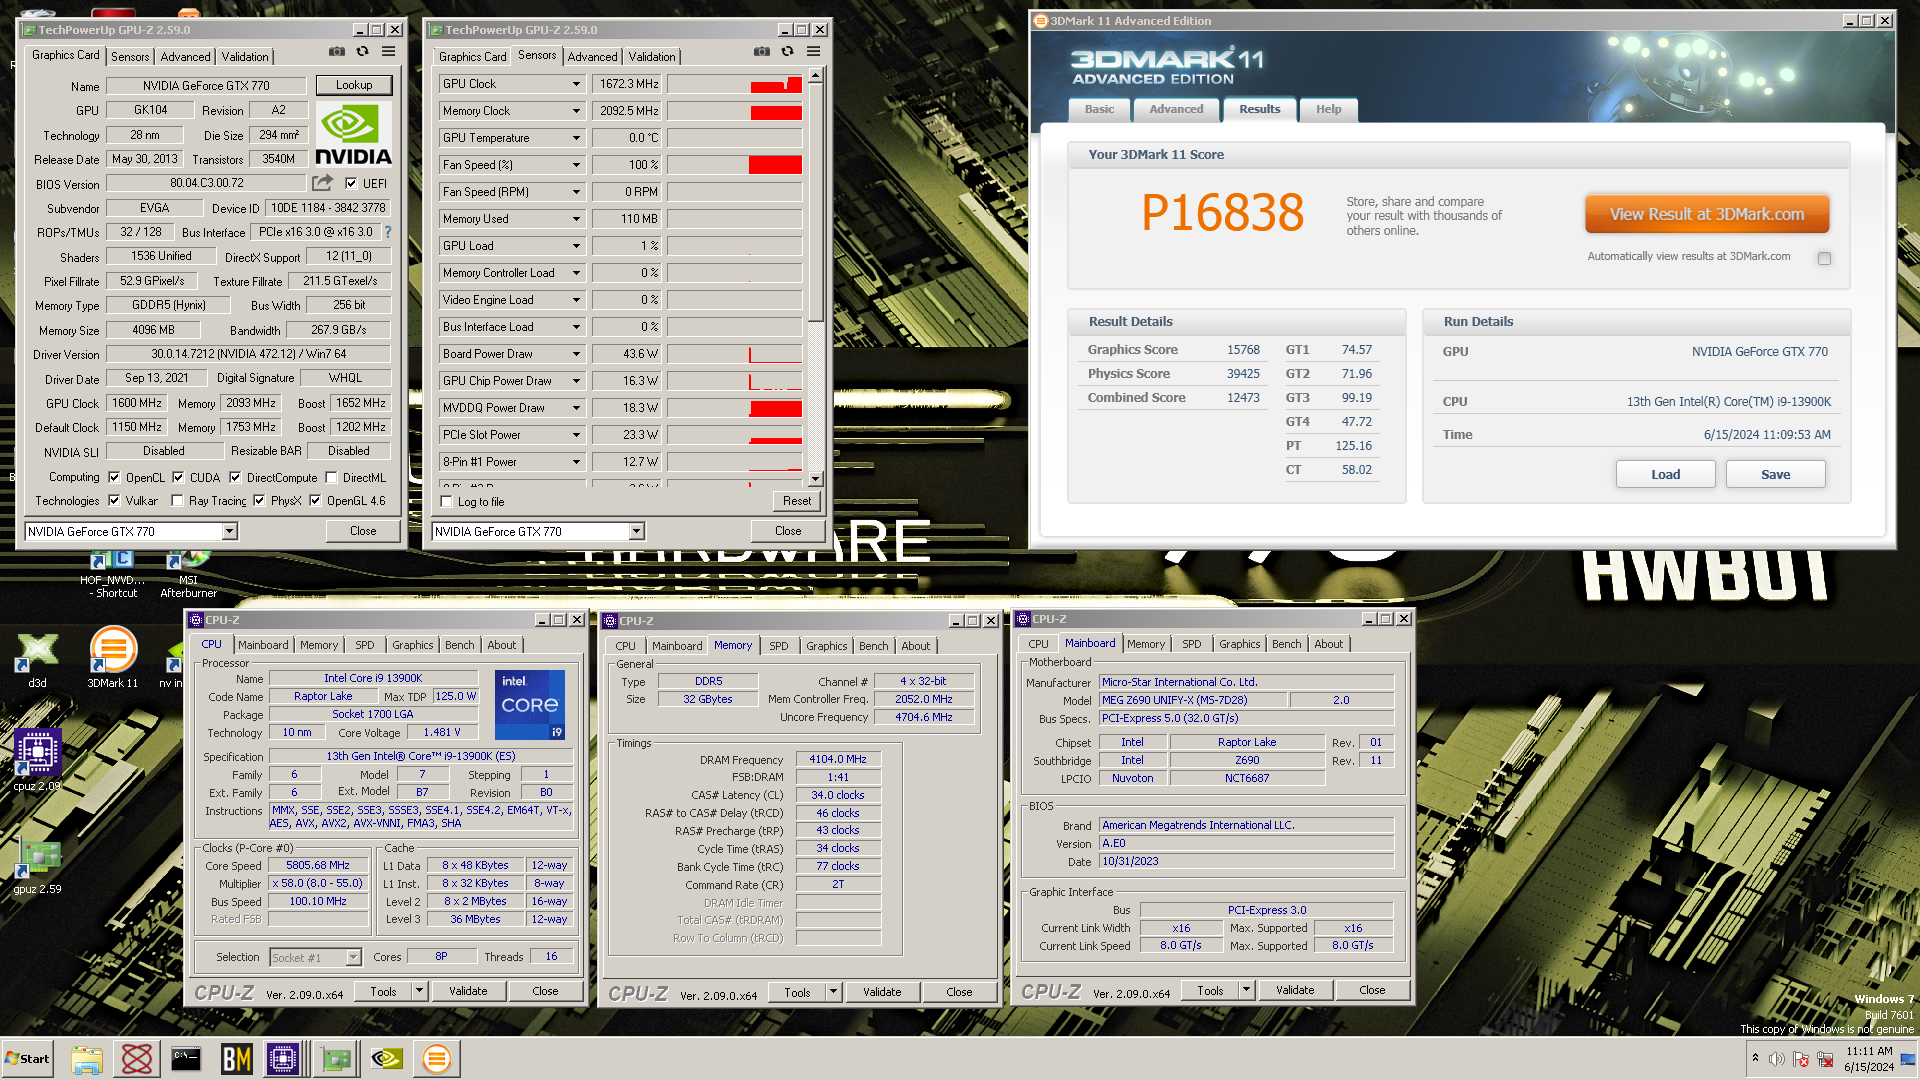Open the Help tab in 3DMark 11
1920x1080 pixels.
[1328, 109]
